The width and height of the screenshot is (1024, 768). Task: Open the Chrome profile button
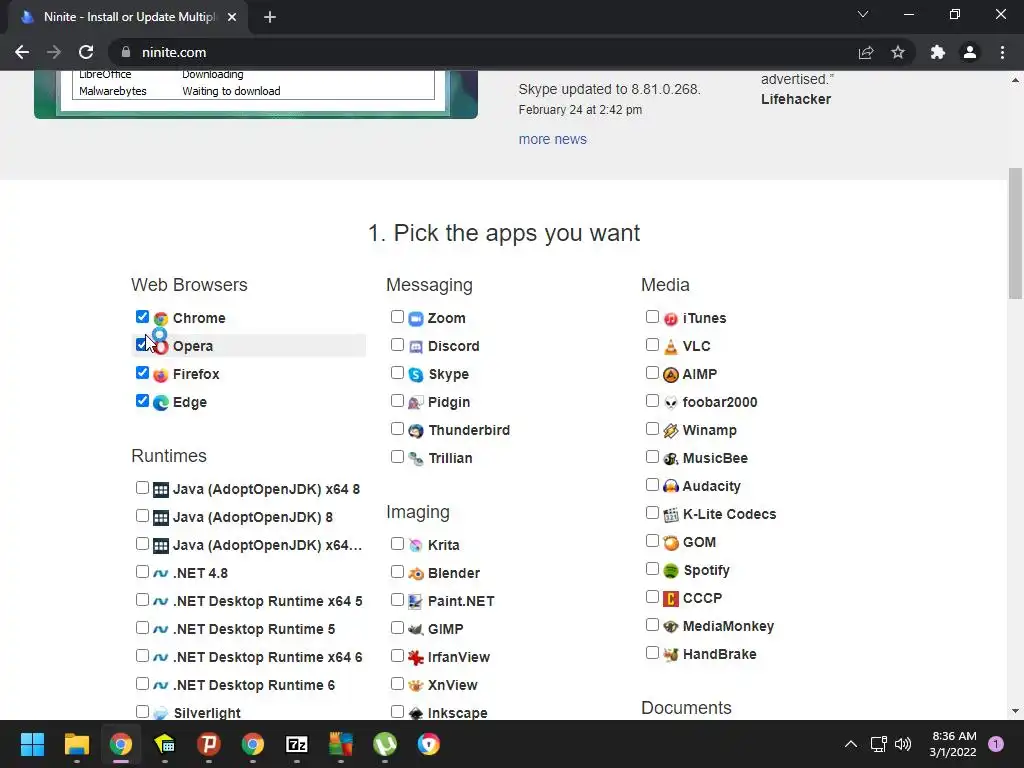pos(970,52)
